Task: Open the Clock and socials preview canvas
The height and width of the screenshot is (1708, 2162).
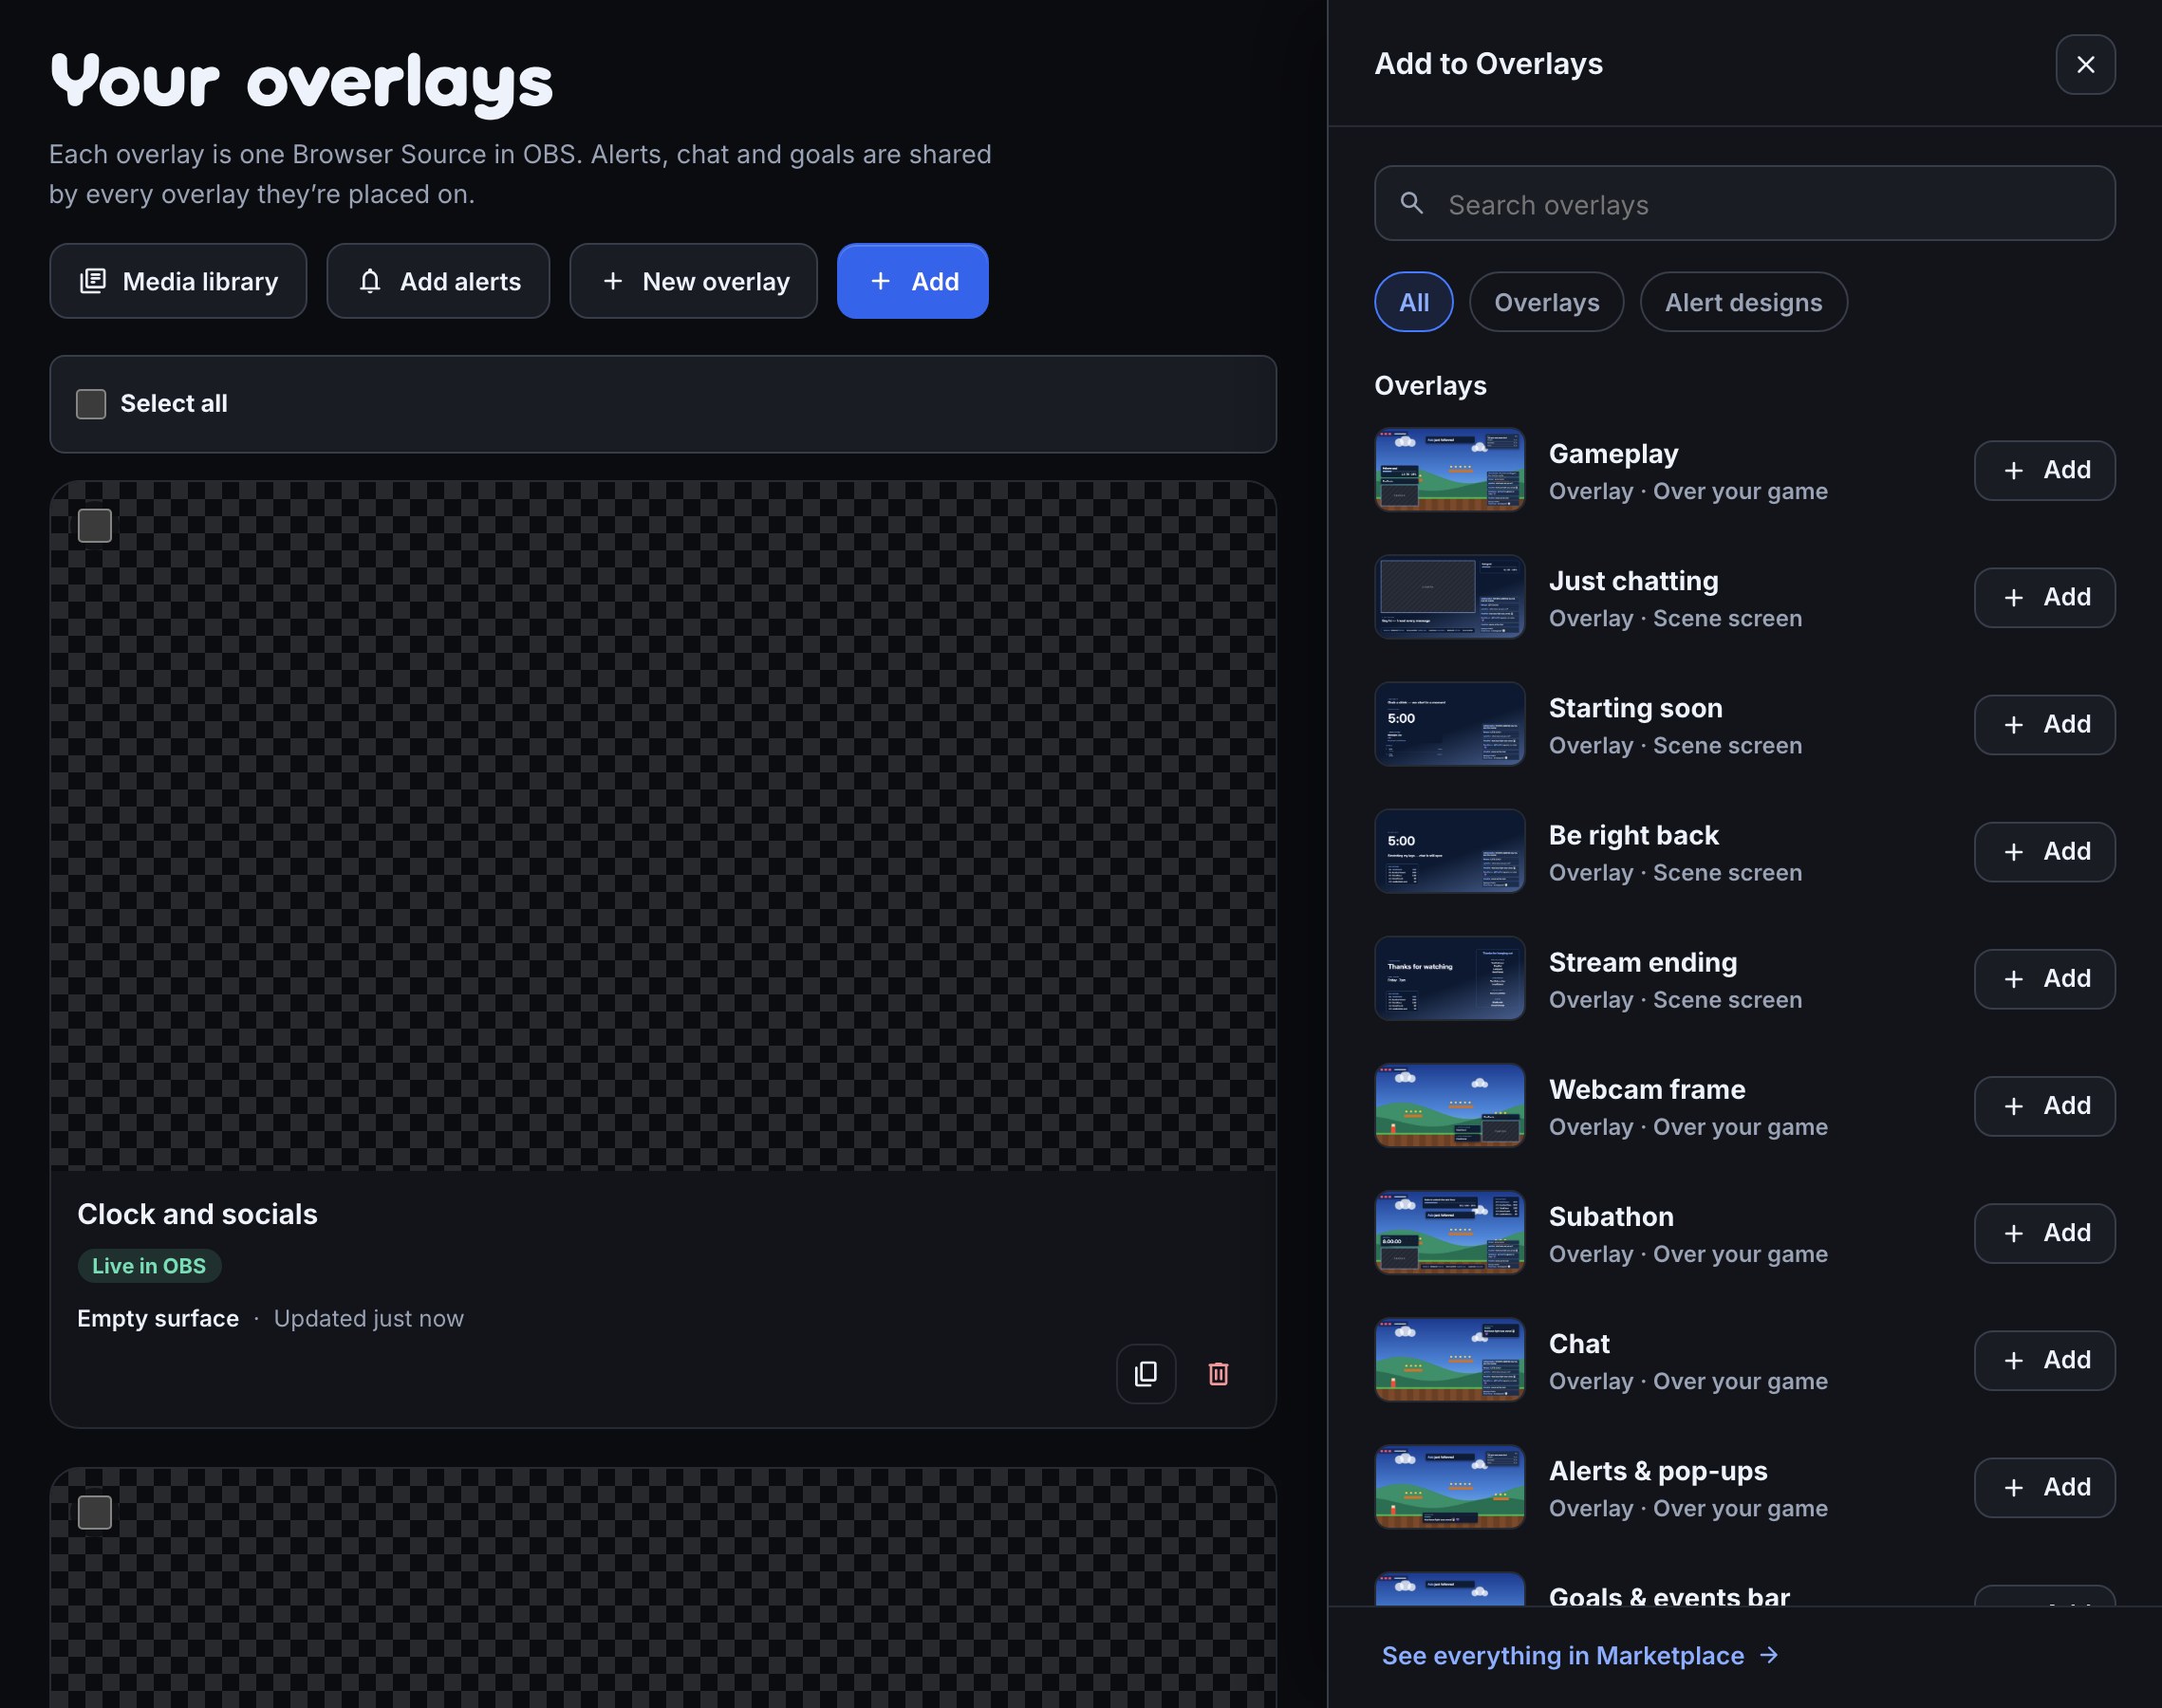Action: [663, 826]
